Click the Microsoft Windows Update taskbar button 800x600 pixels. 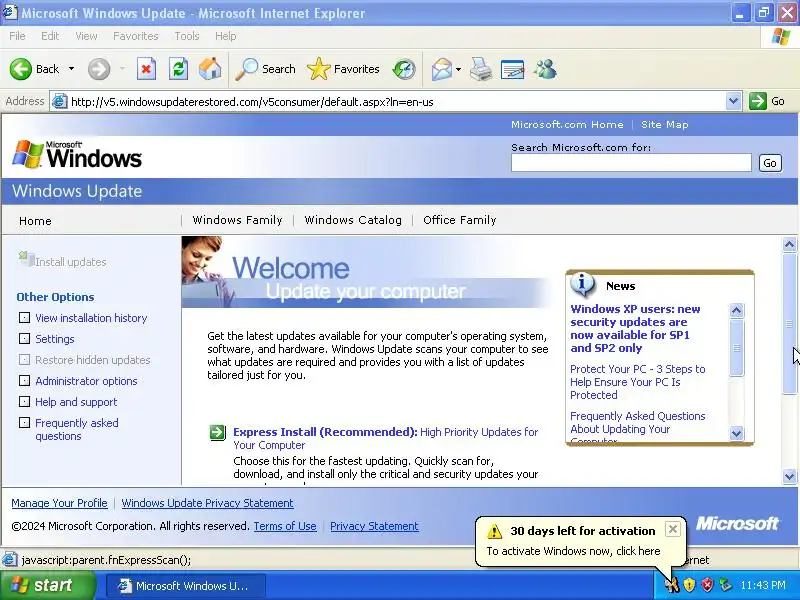186,585
